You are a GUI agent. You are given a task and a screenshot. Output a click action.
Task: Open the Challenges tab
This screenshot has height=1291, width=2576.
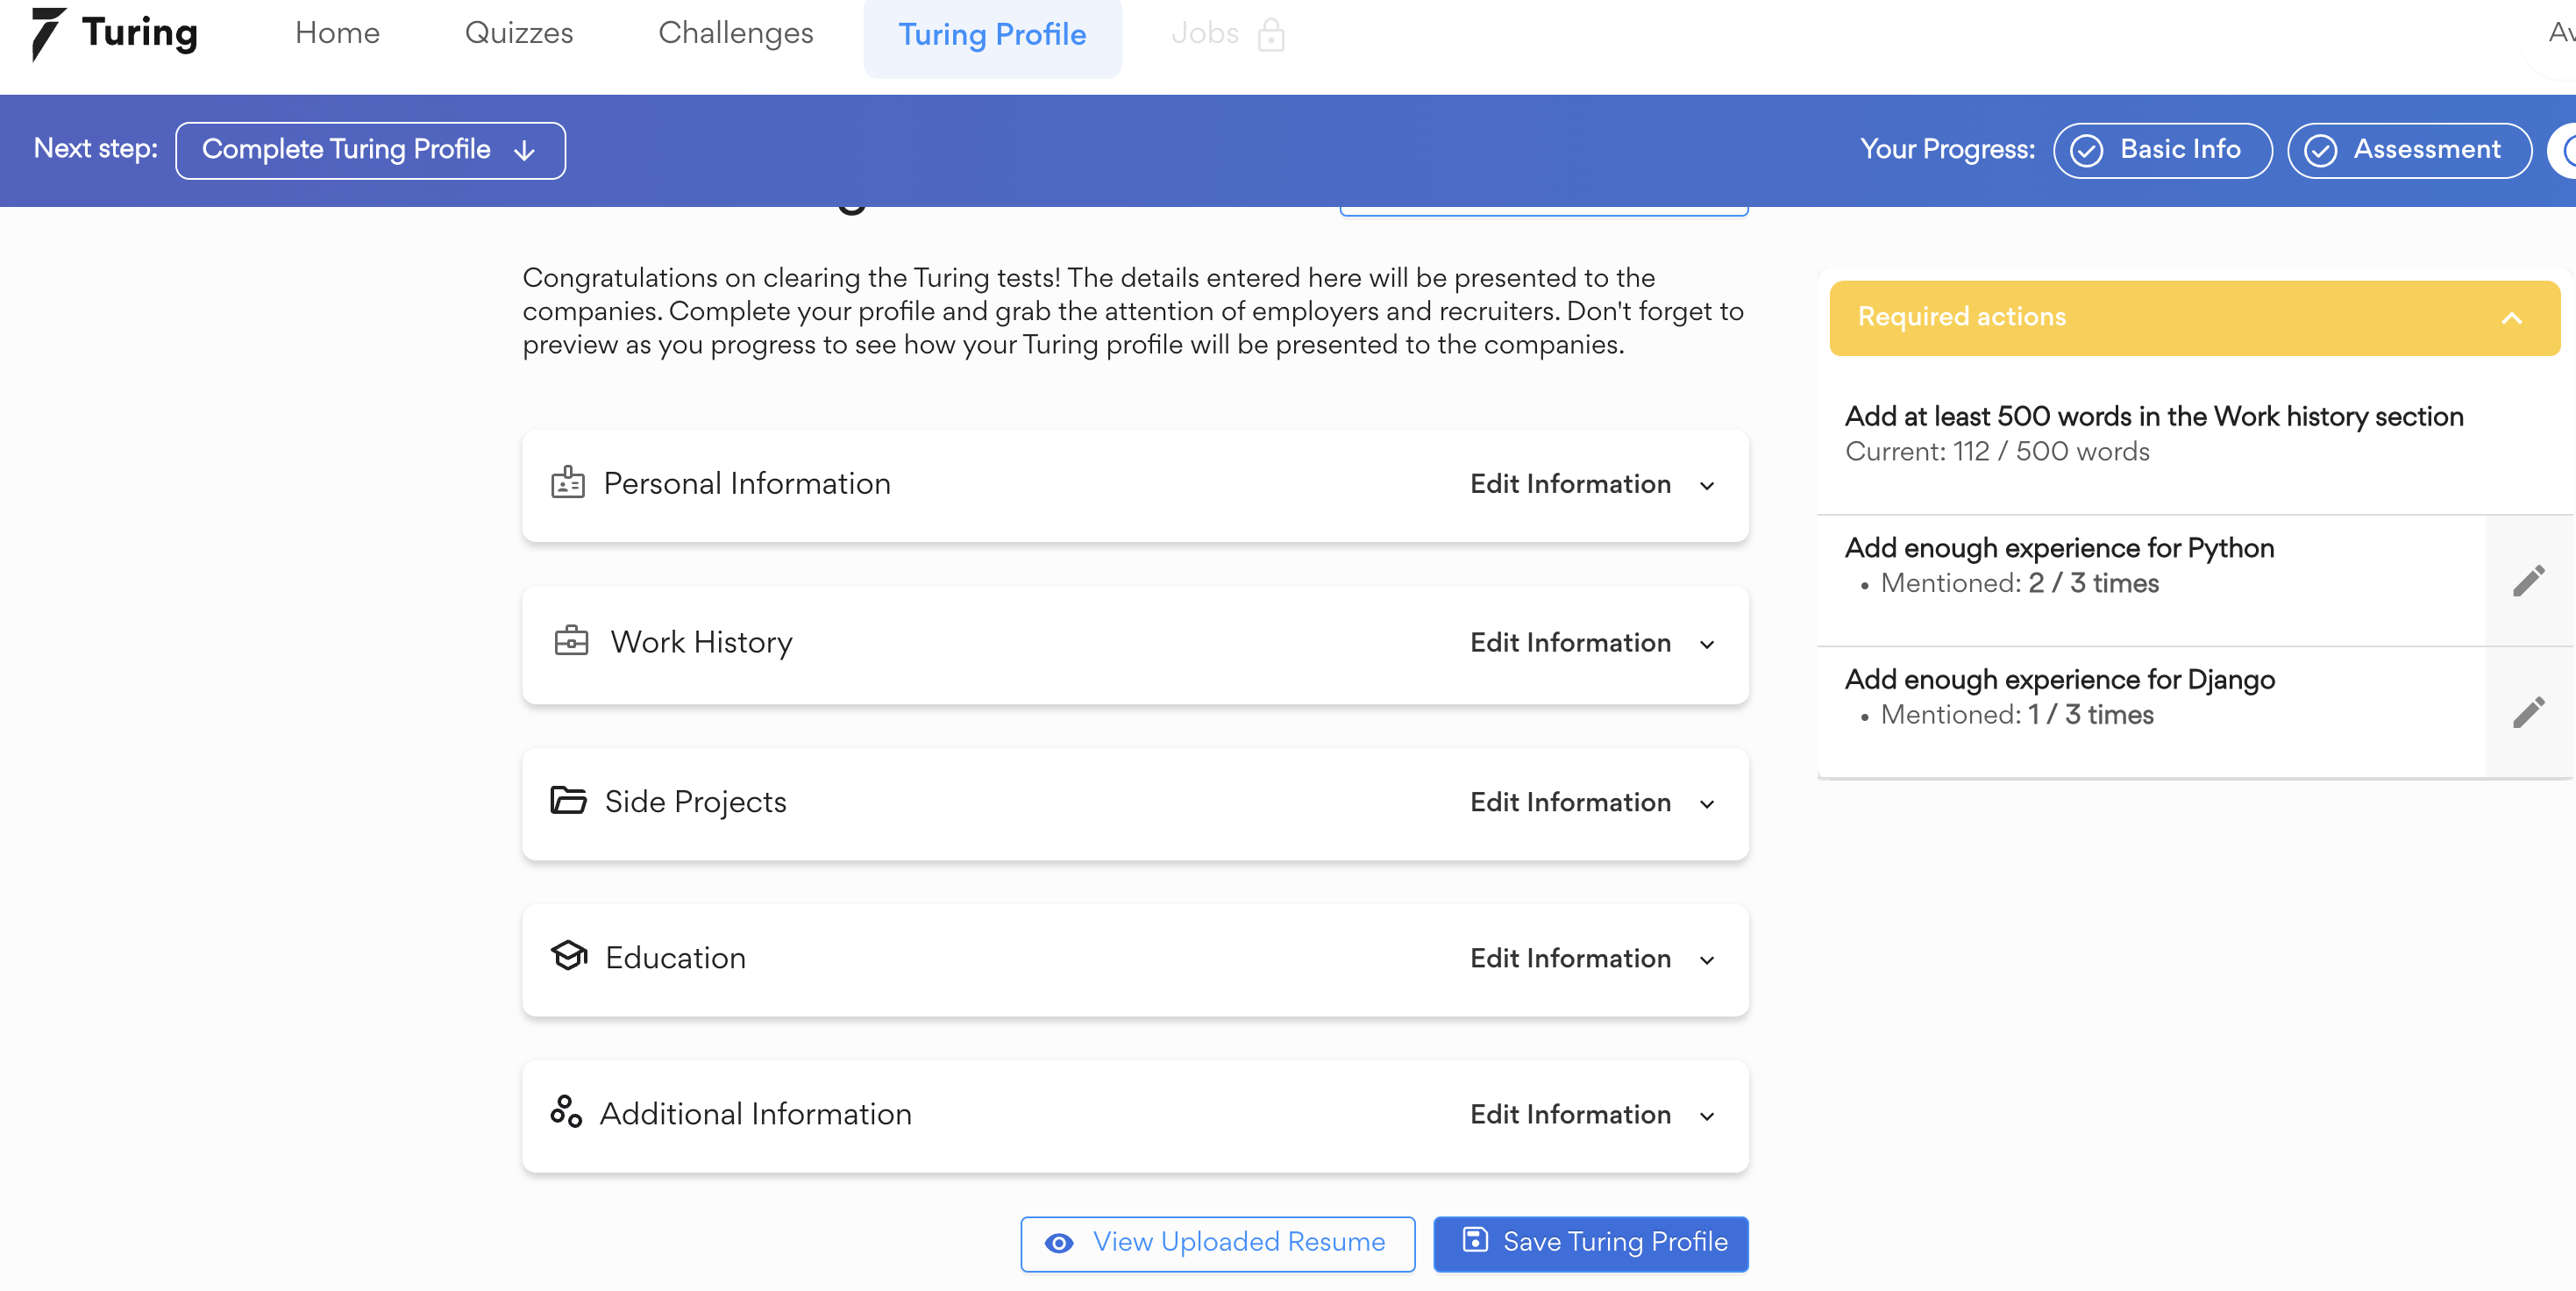click(735, 33)
